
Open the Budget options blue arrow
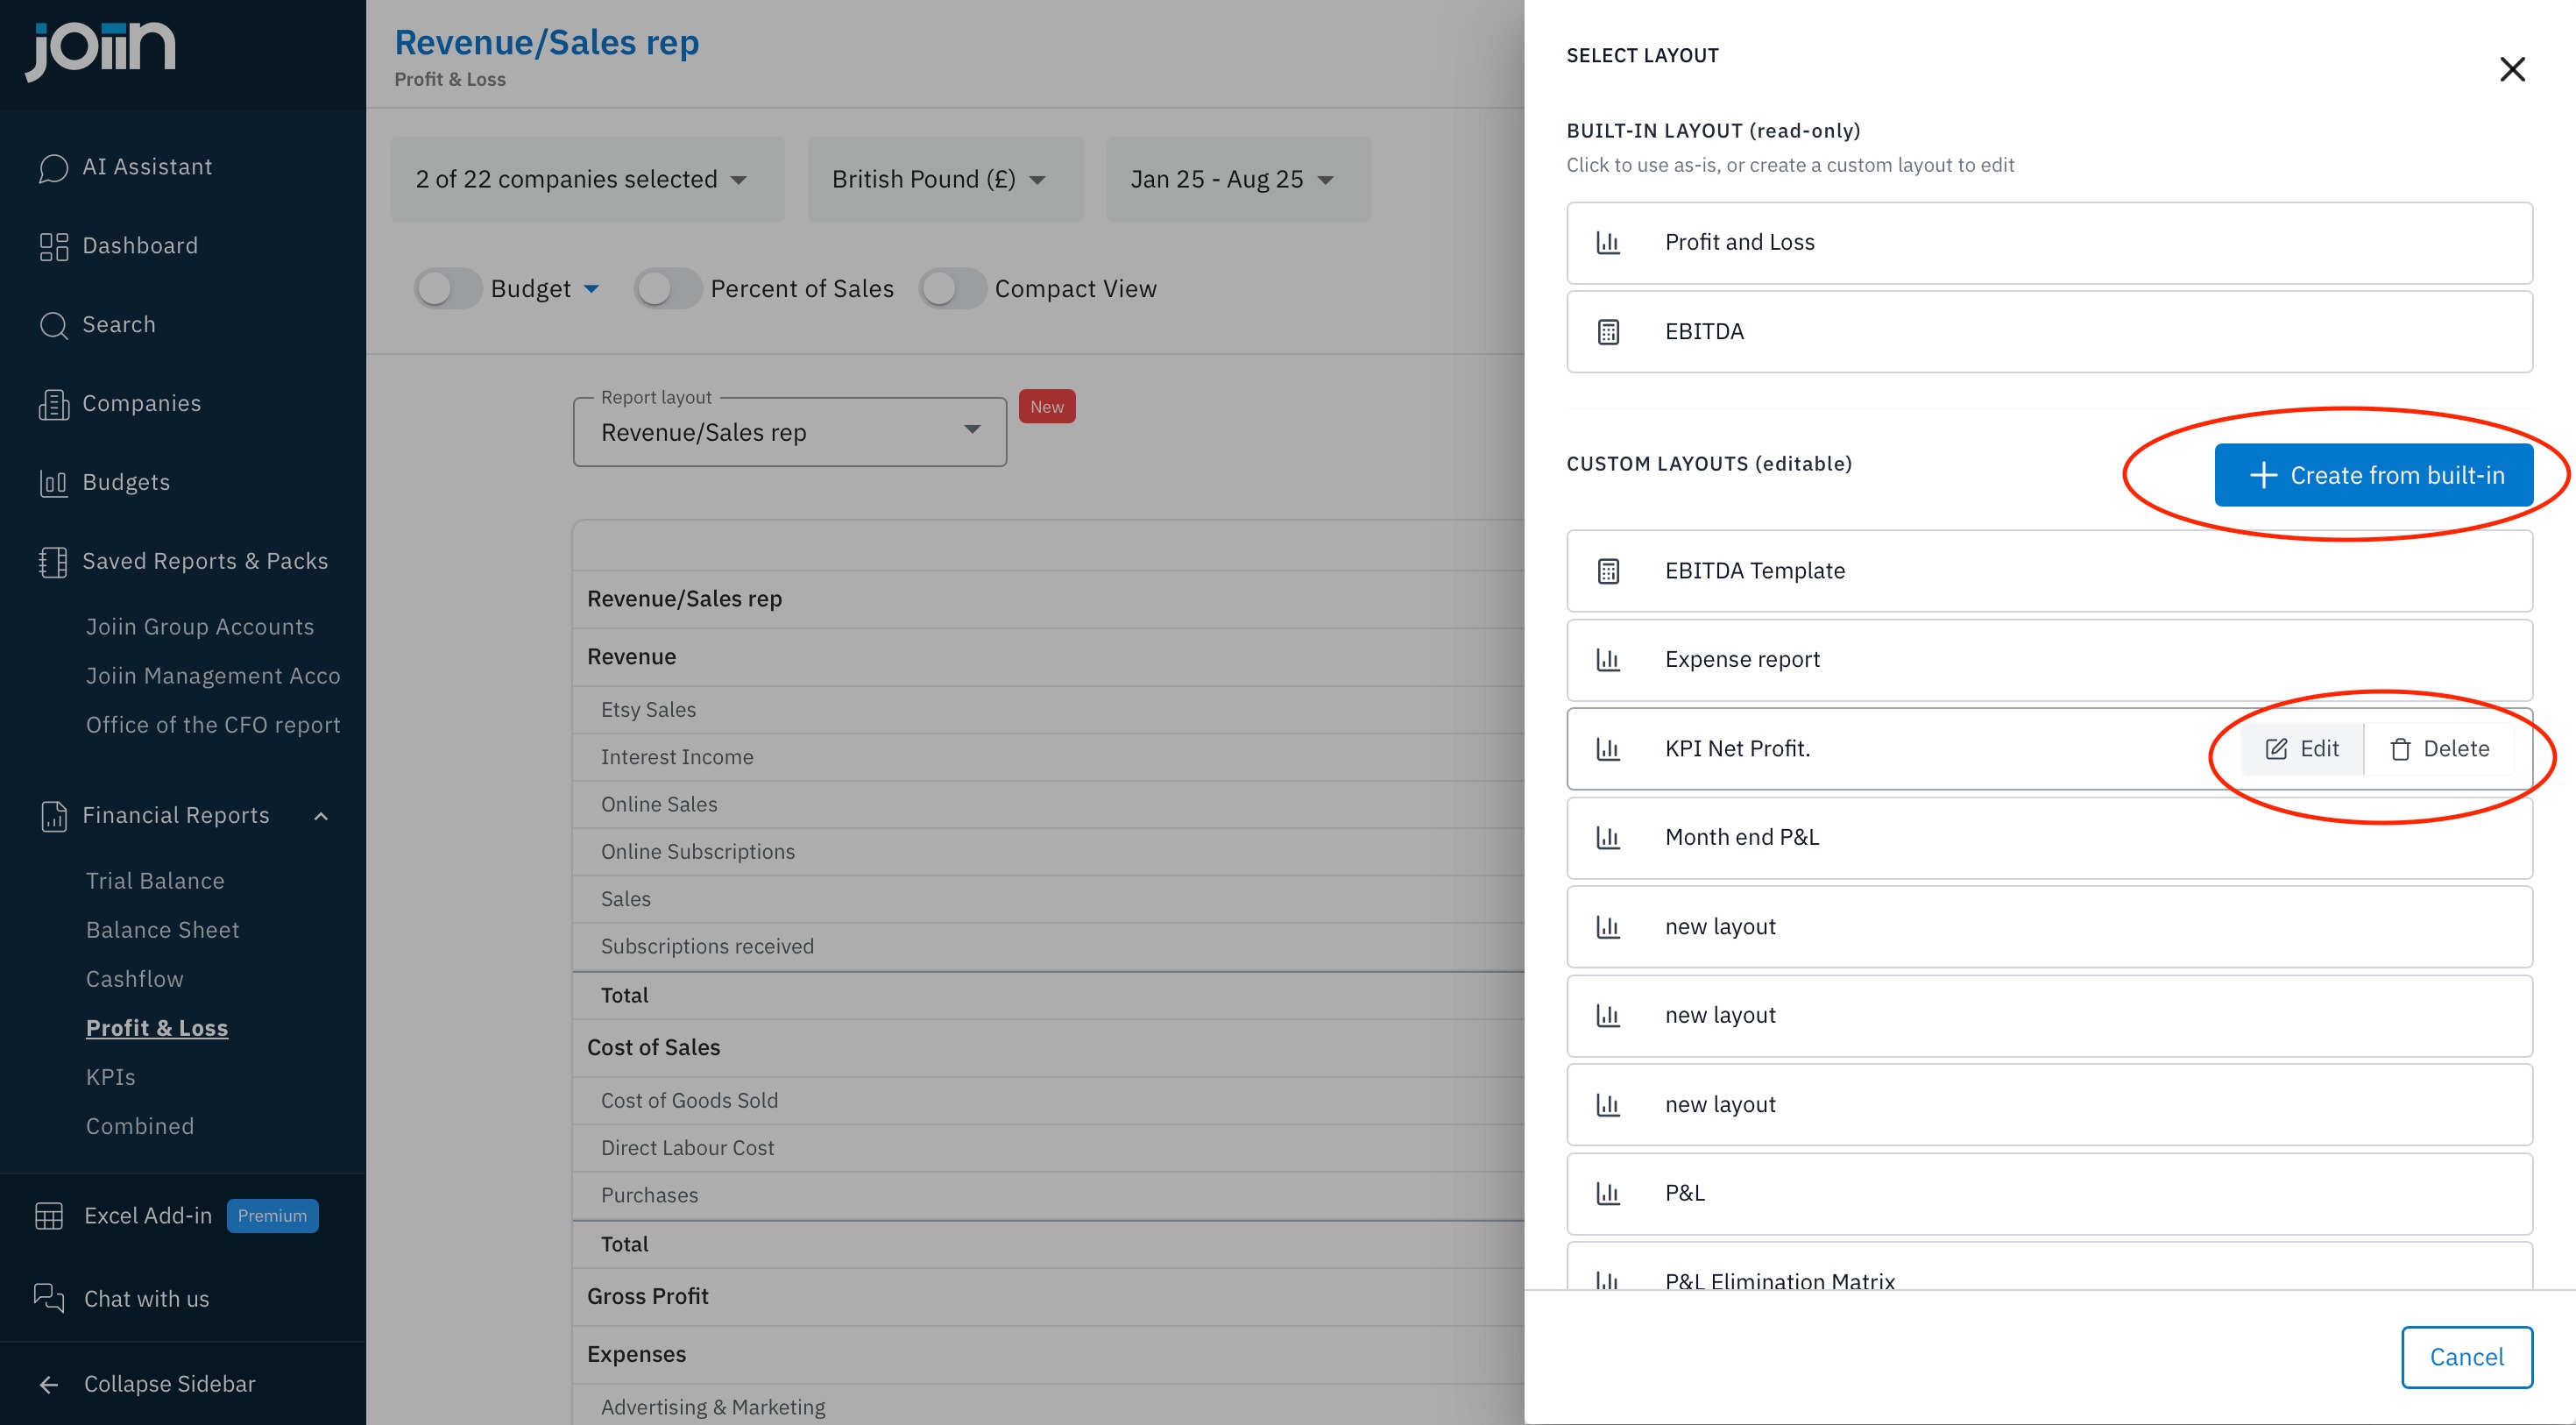[x=591, y=289]
